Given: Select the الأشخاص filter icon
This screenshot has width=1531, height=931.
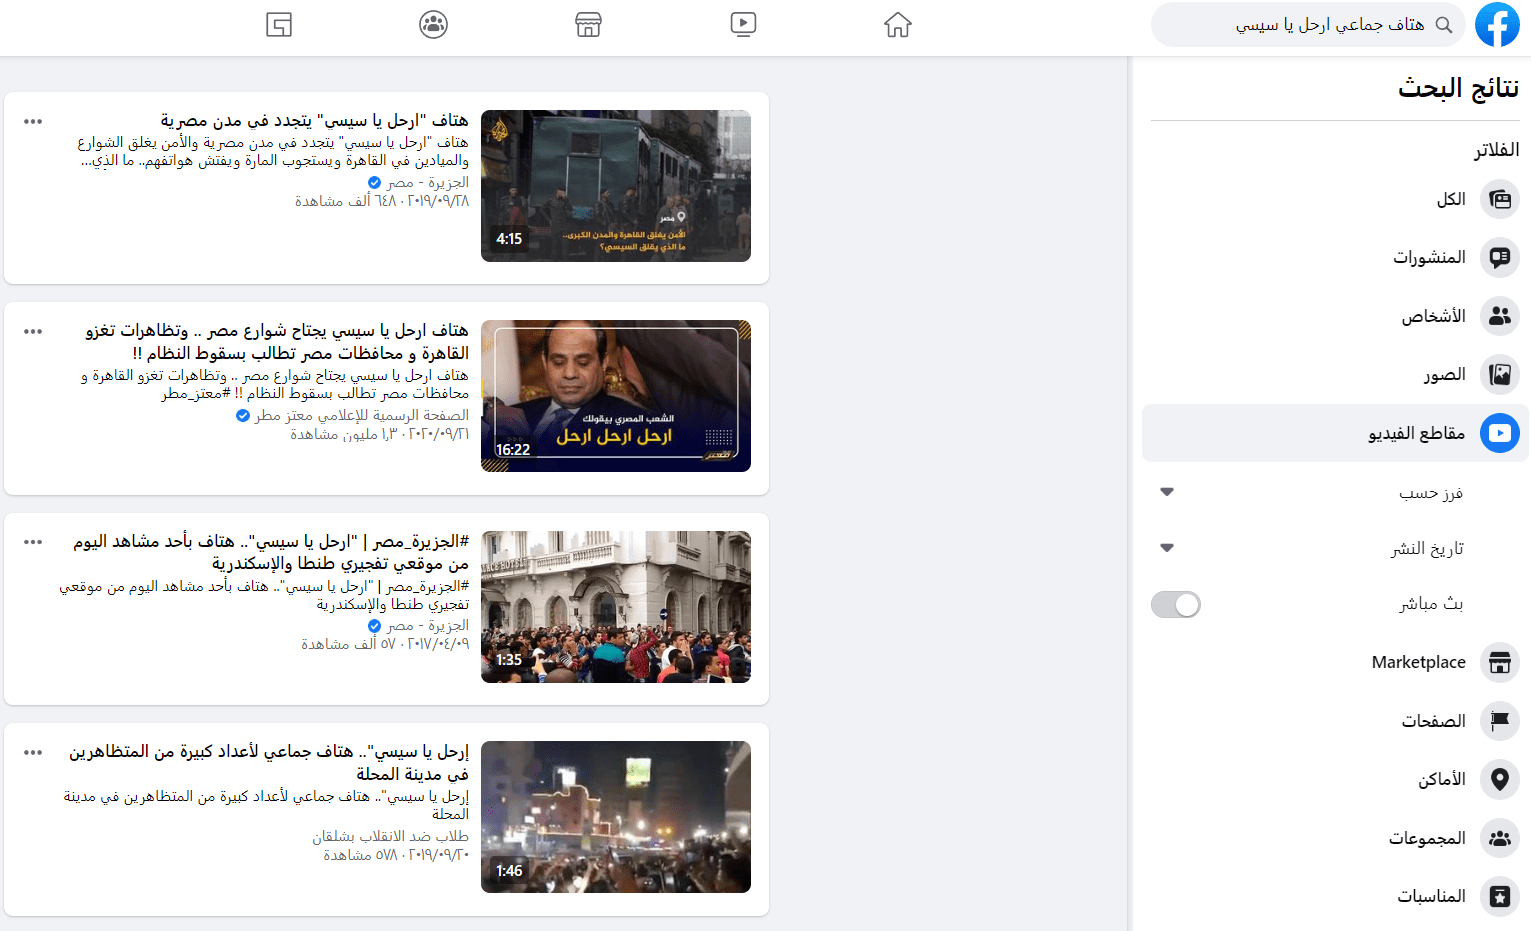Looking at the screenshot, I should [1499, 316].
